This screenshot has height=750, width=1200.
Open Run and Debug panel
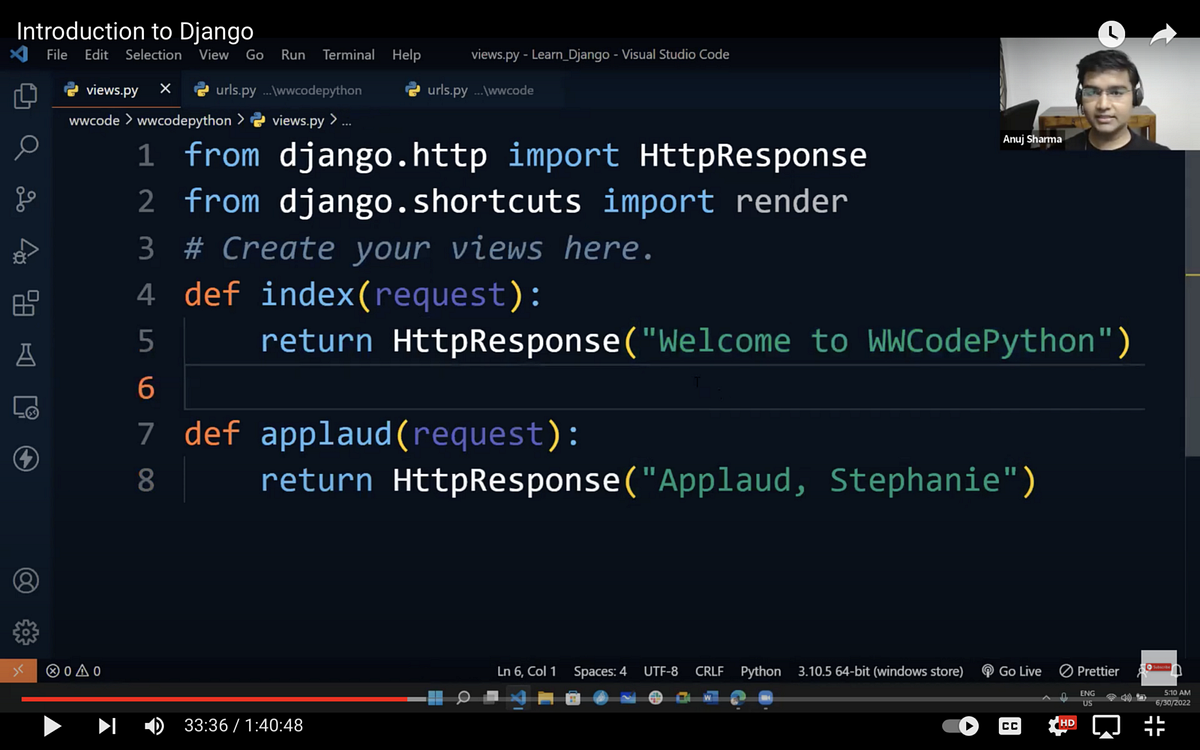pos(27,251)
